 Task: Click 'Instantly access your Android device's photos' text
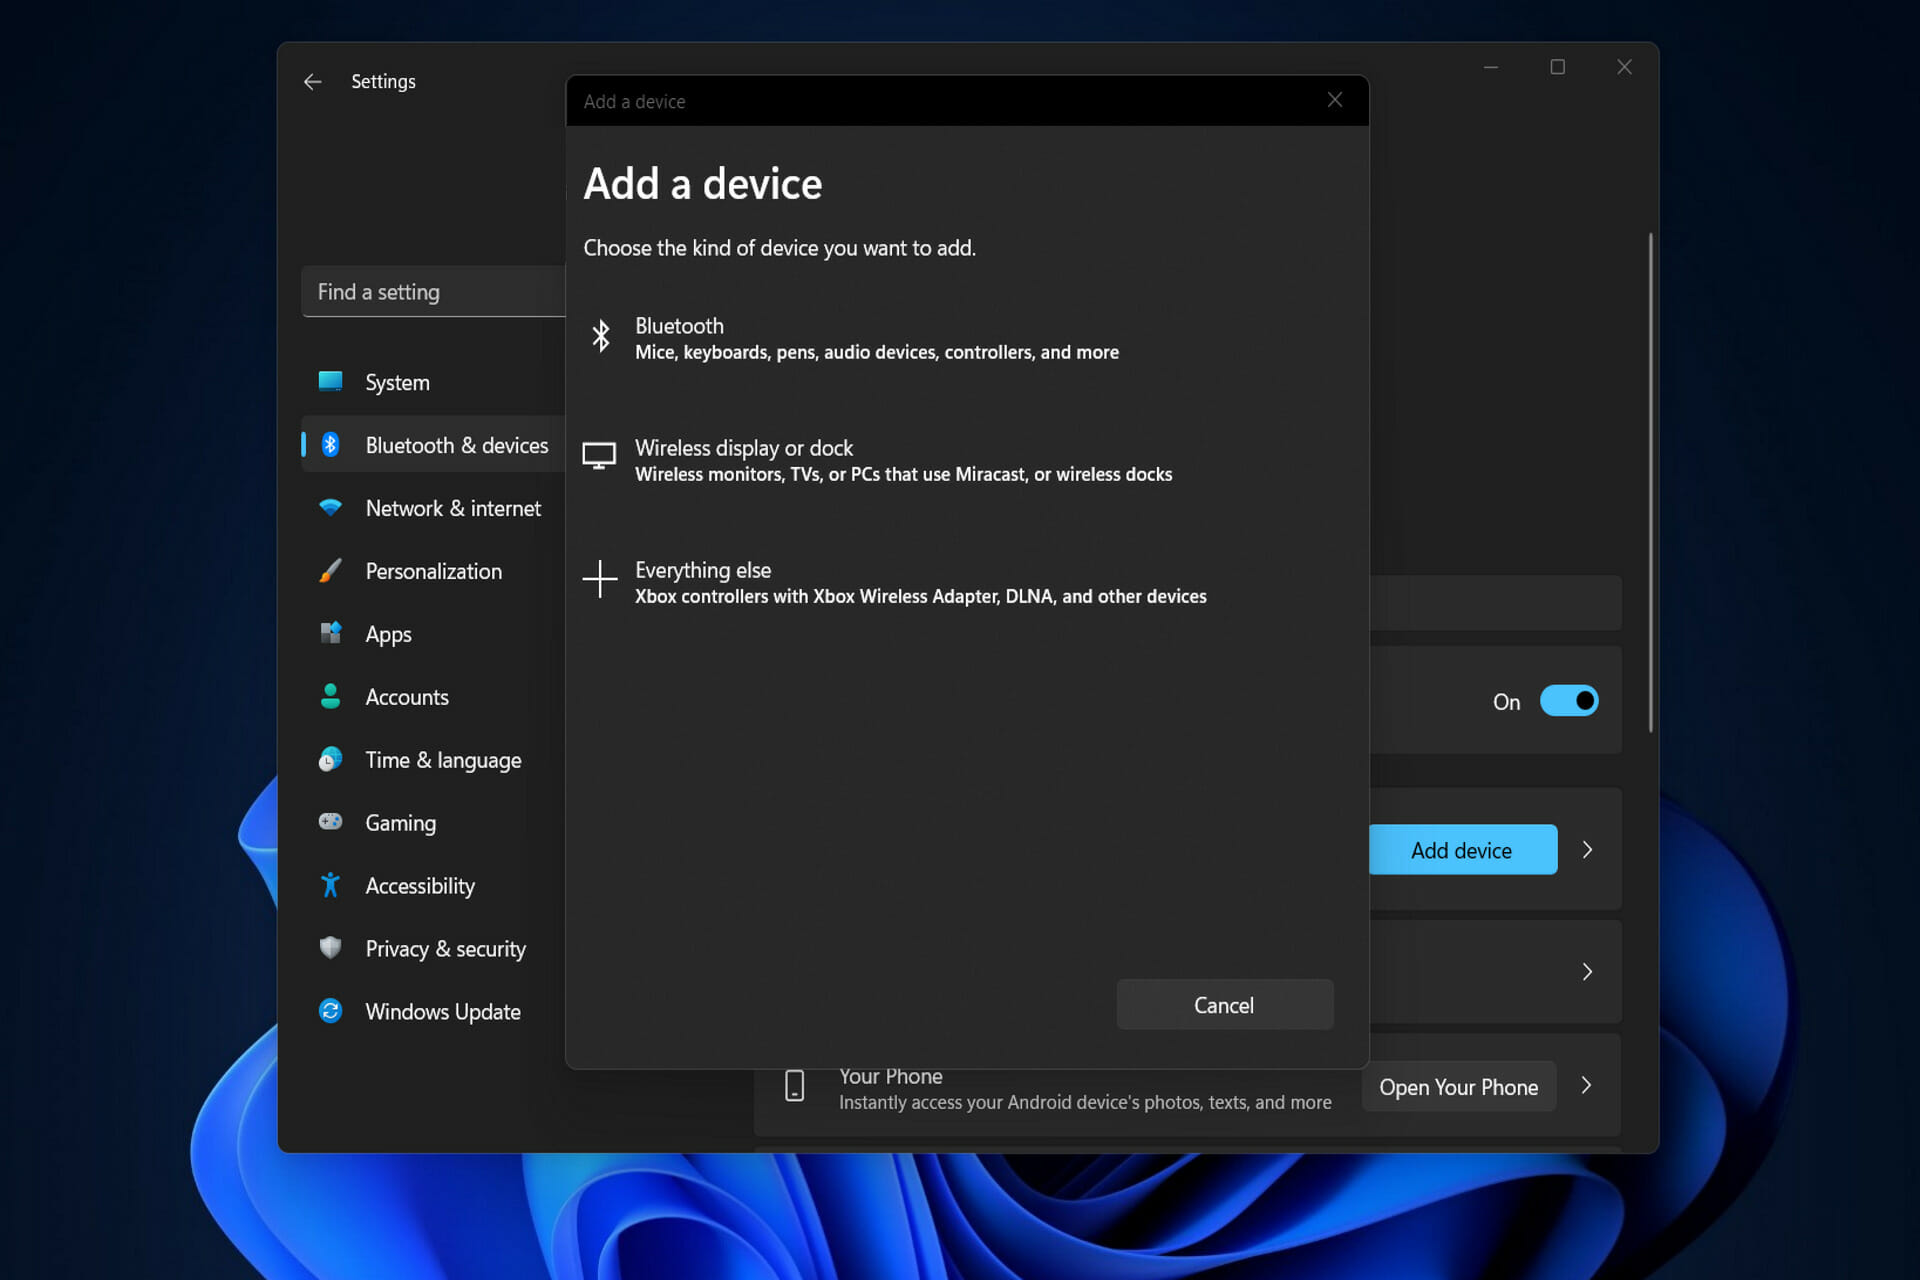(x=1021, y=1102)
